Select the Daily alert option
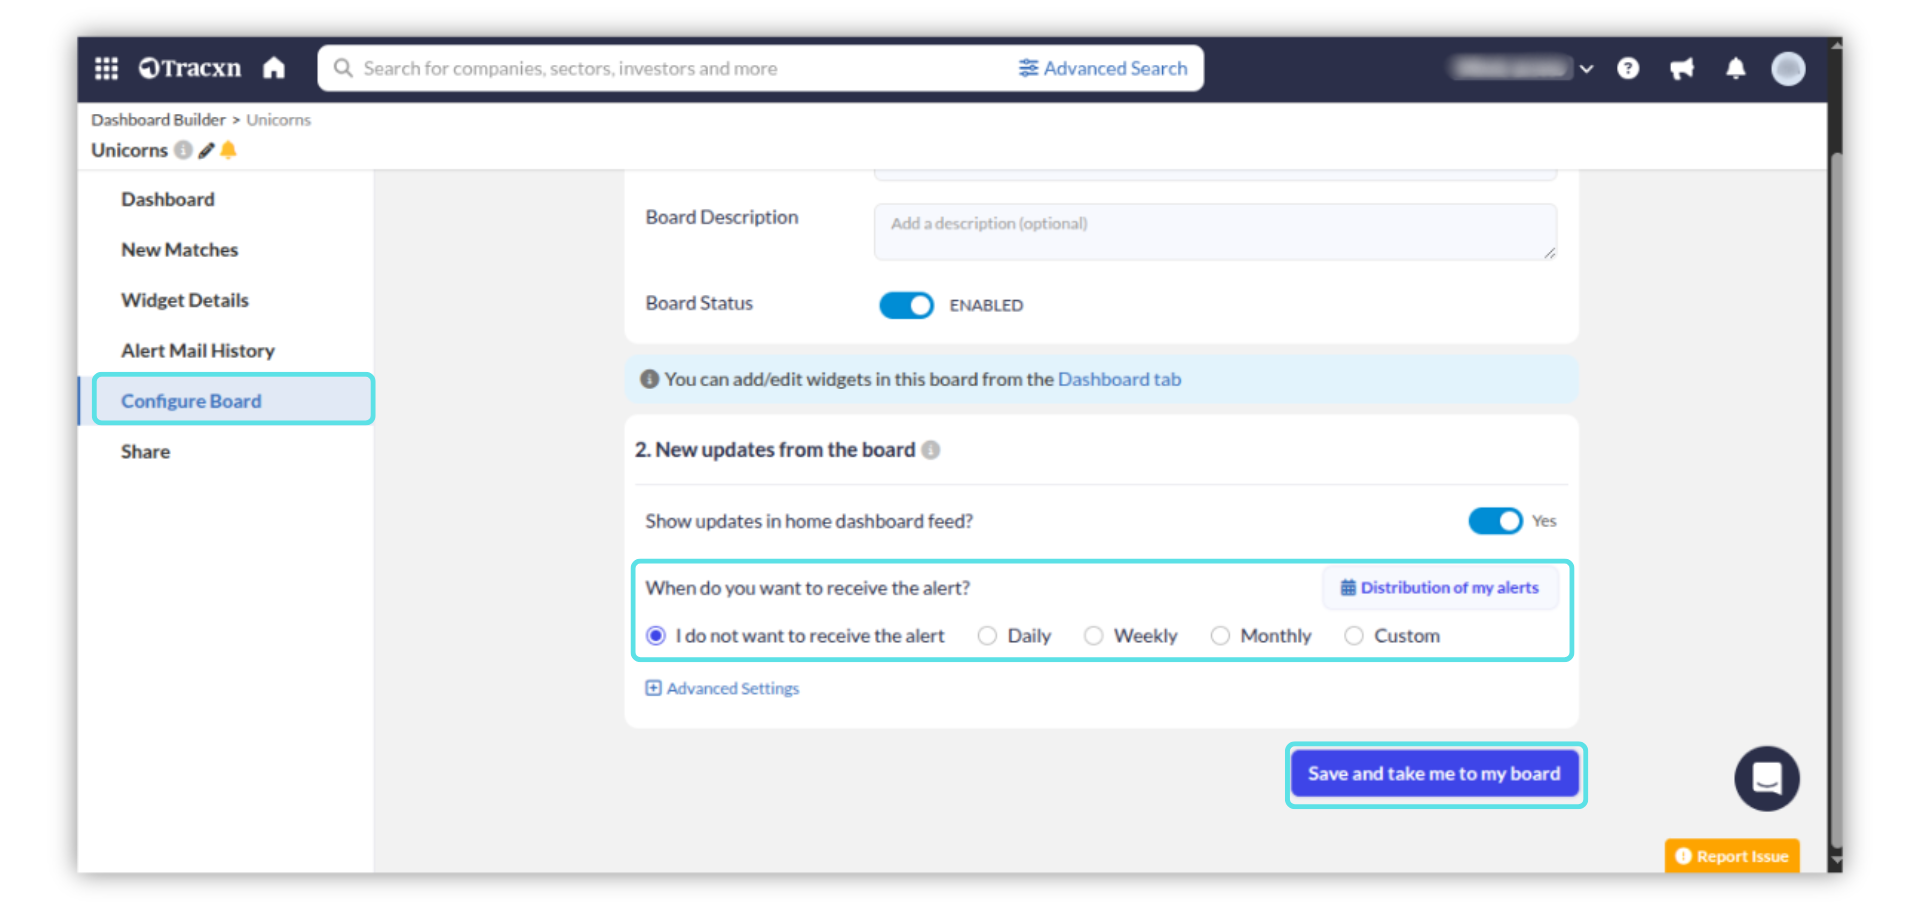Viewport: 1920px width, 917px height. 988,636
